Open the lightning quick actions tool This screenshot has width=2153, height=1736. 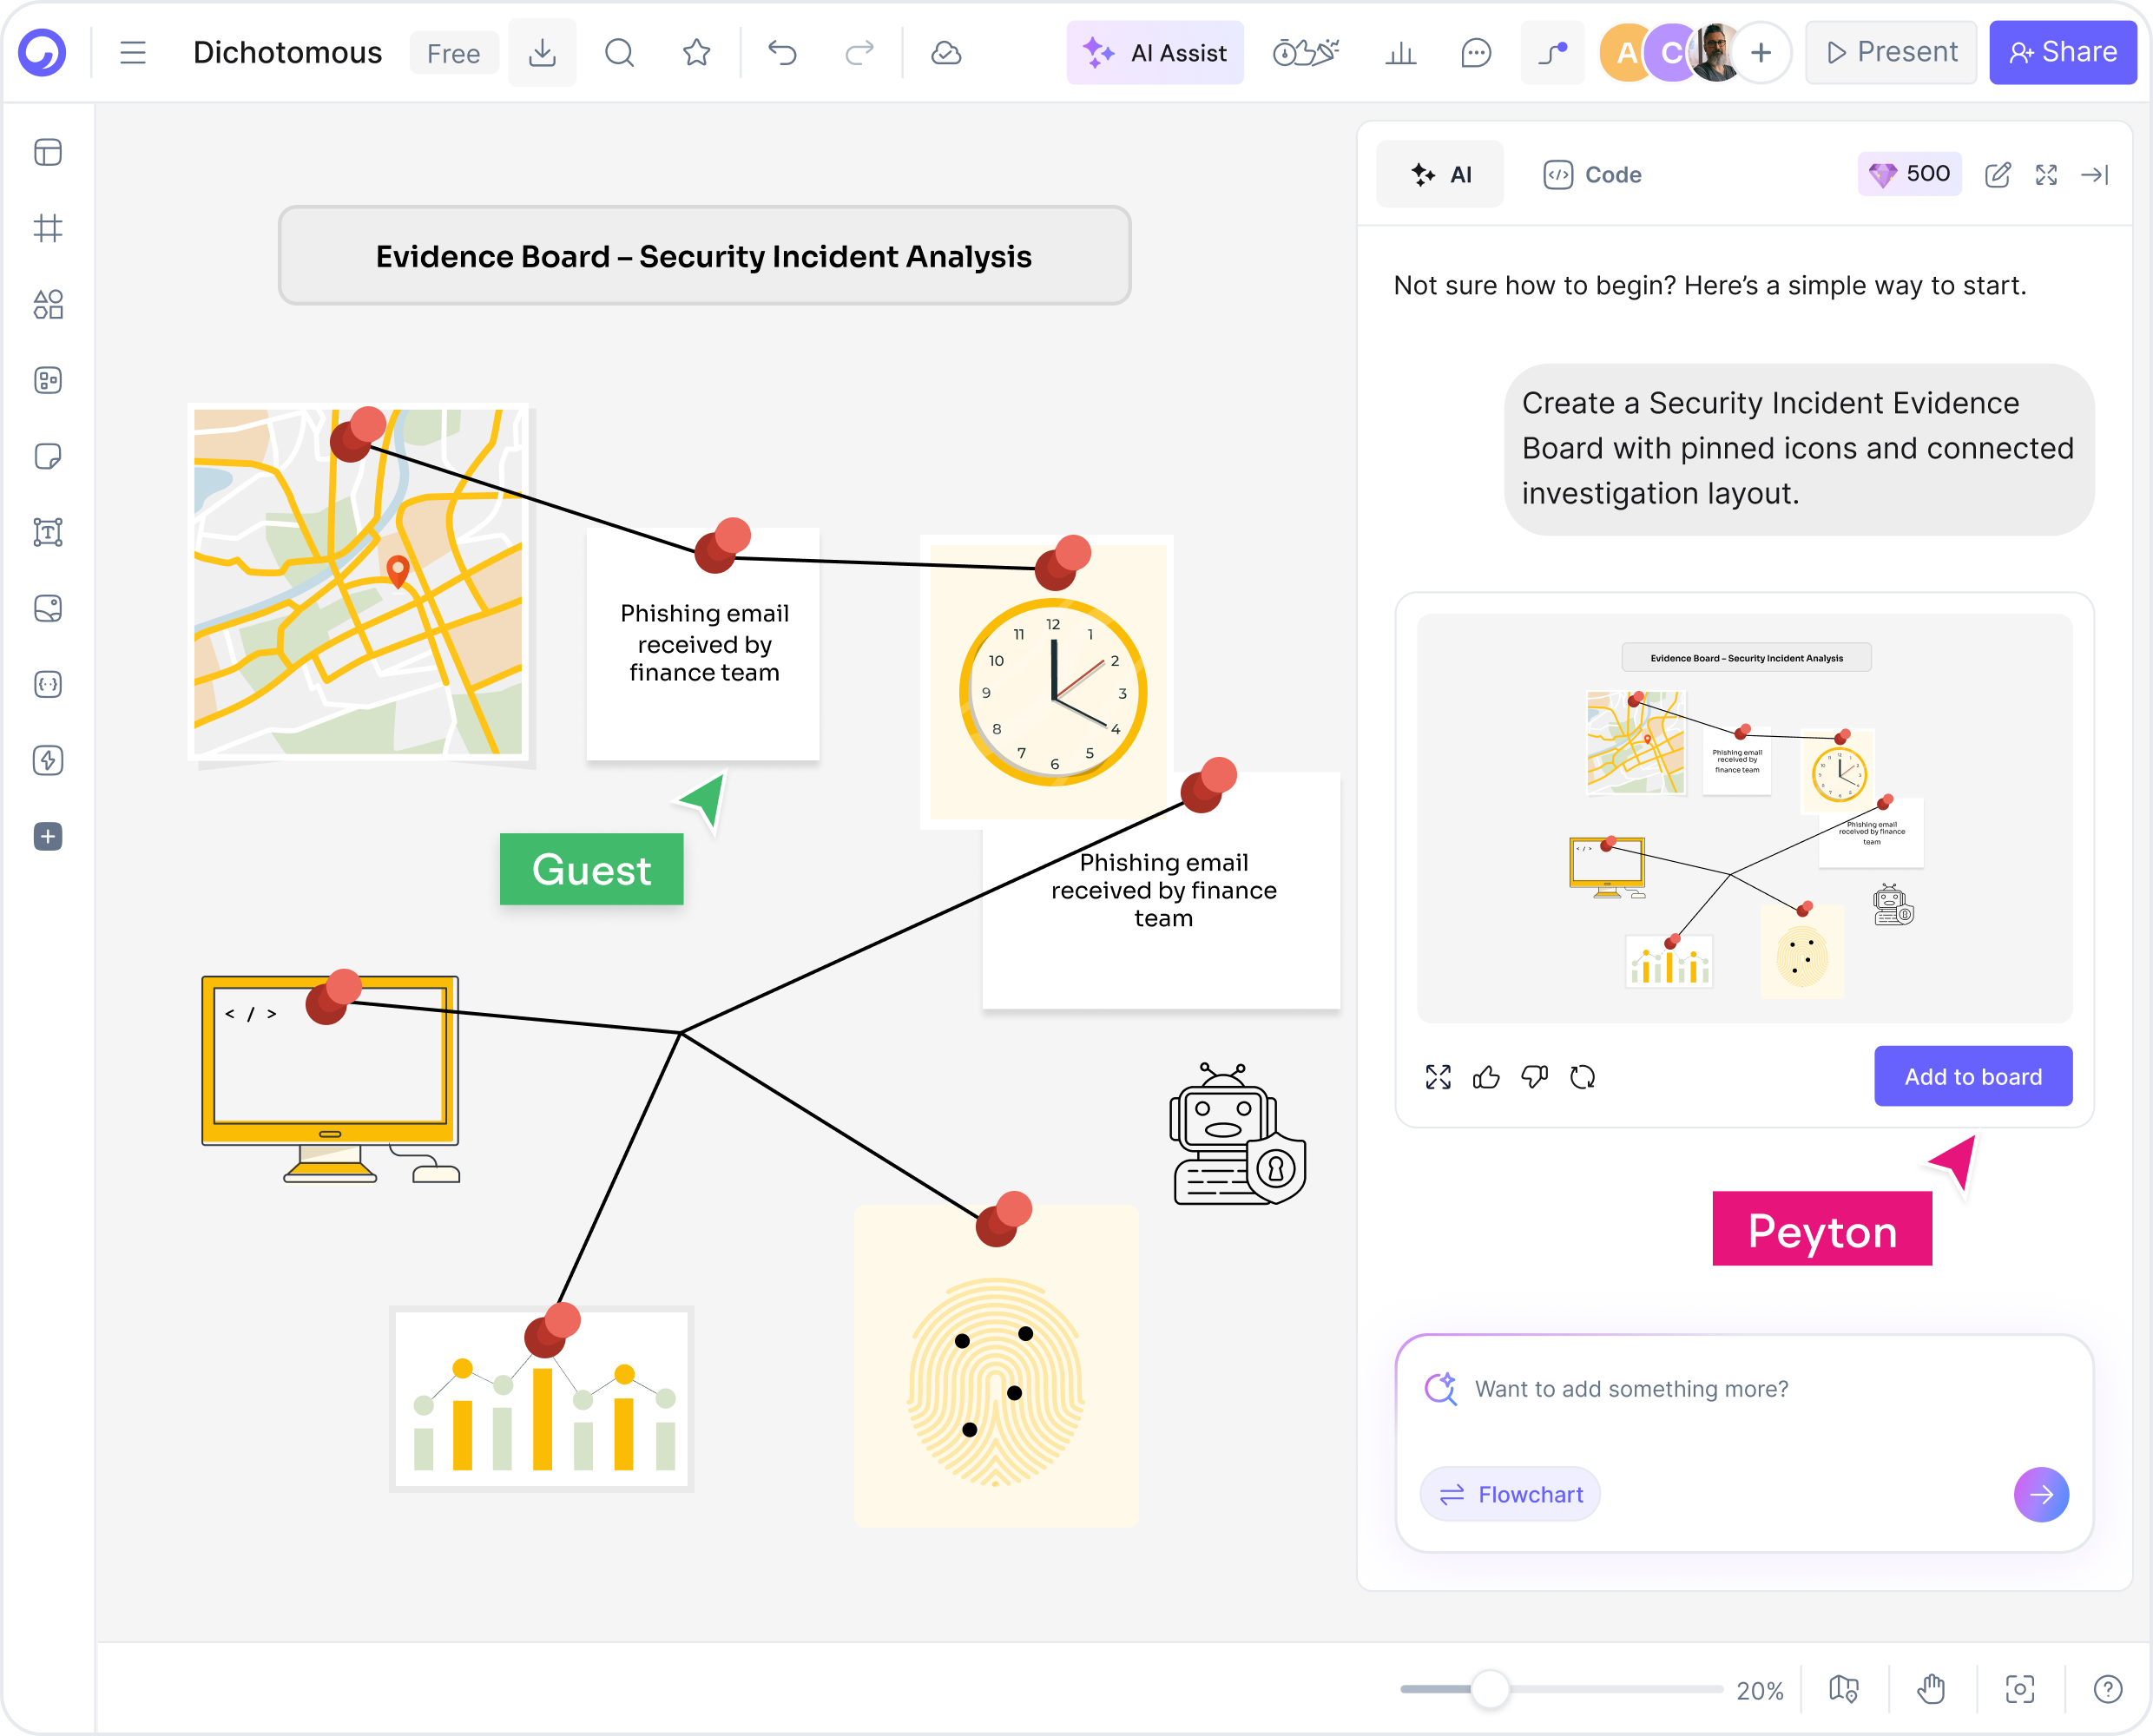(48, 760)
